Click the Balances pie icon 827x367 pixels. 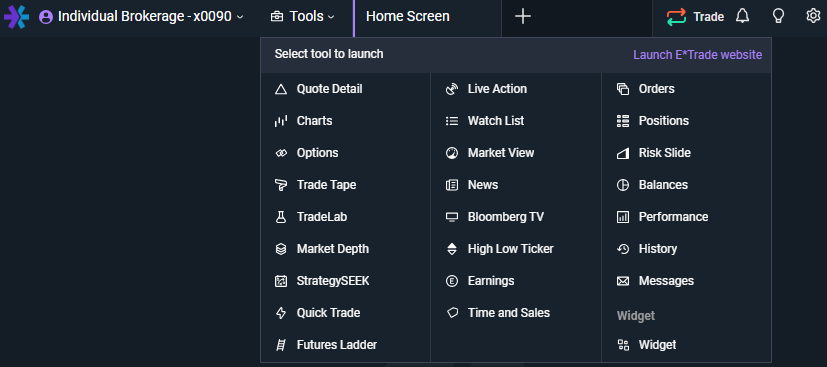pos(623,185)
